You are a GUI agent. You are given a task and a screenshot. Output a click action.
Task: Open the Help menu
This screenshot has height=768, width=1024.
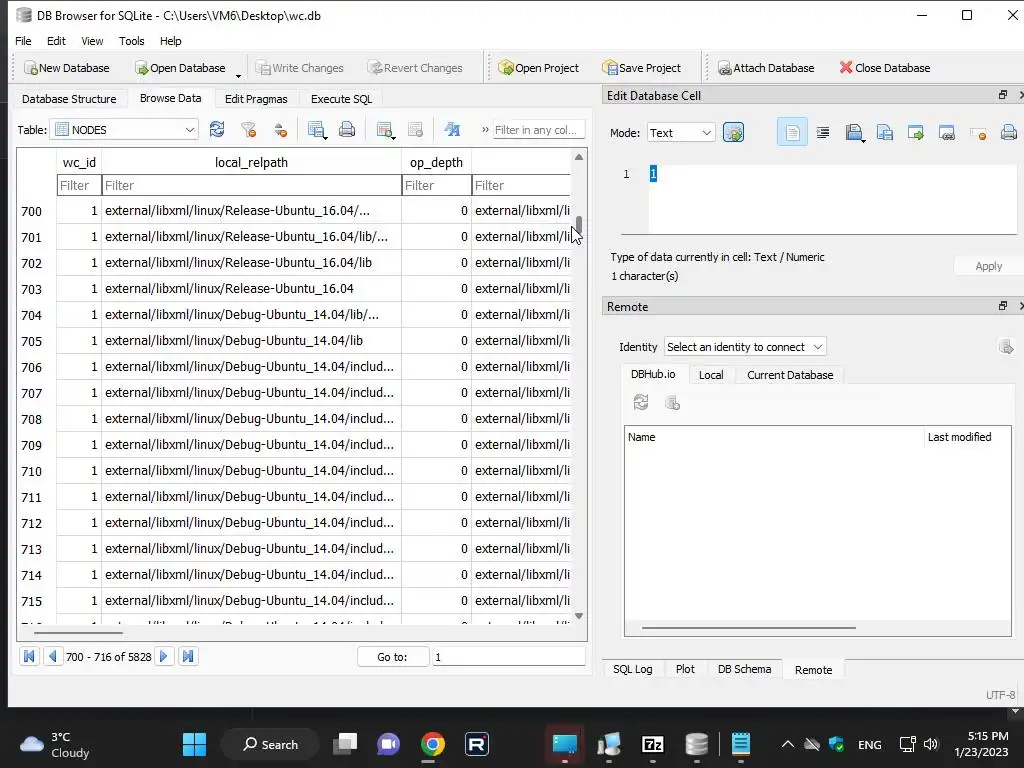coord(170,40)
